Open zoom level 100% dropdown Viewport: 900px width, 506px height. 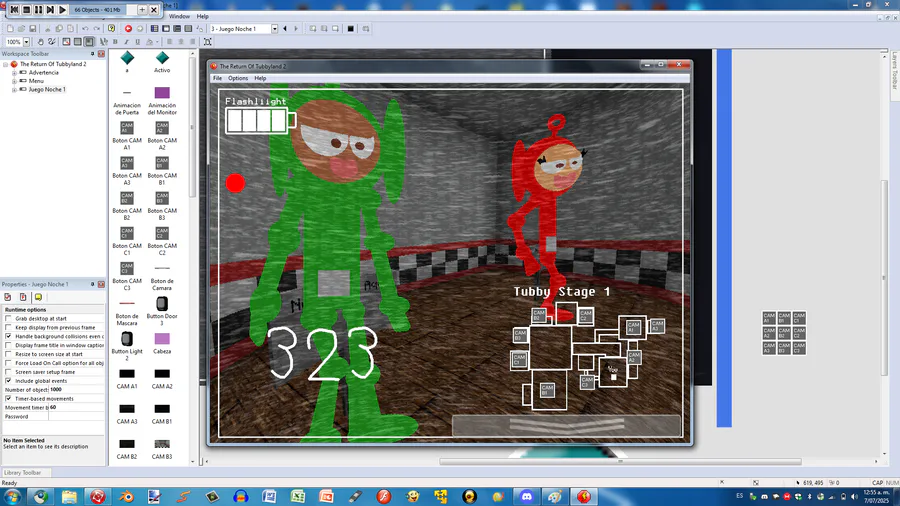[26, 42]
